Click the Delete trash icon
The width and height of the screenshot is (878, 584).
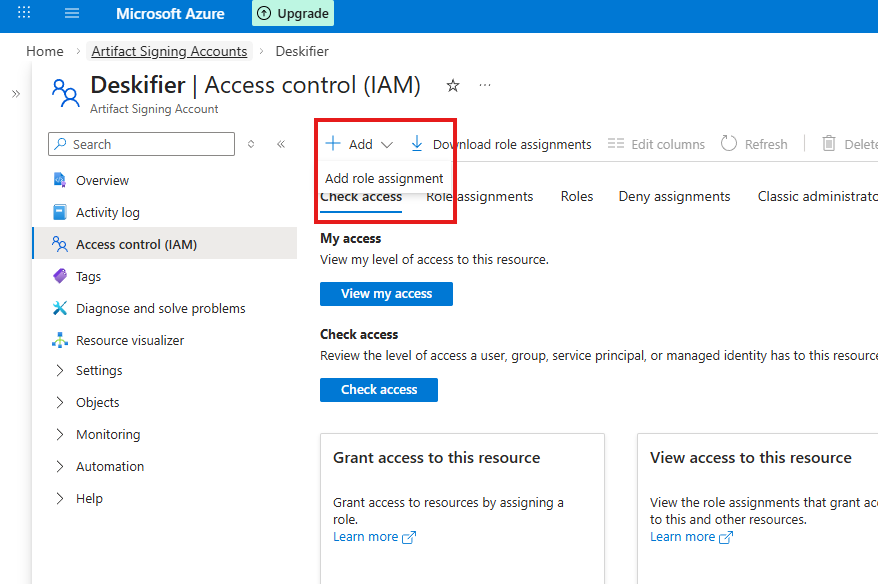point(829,143)
